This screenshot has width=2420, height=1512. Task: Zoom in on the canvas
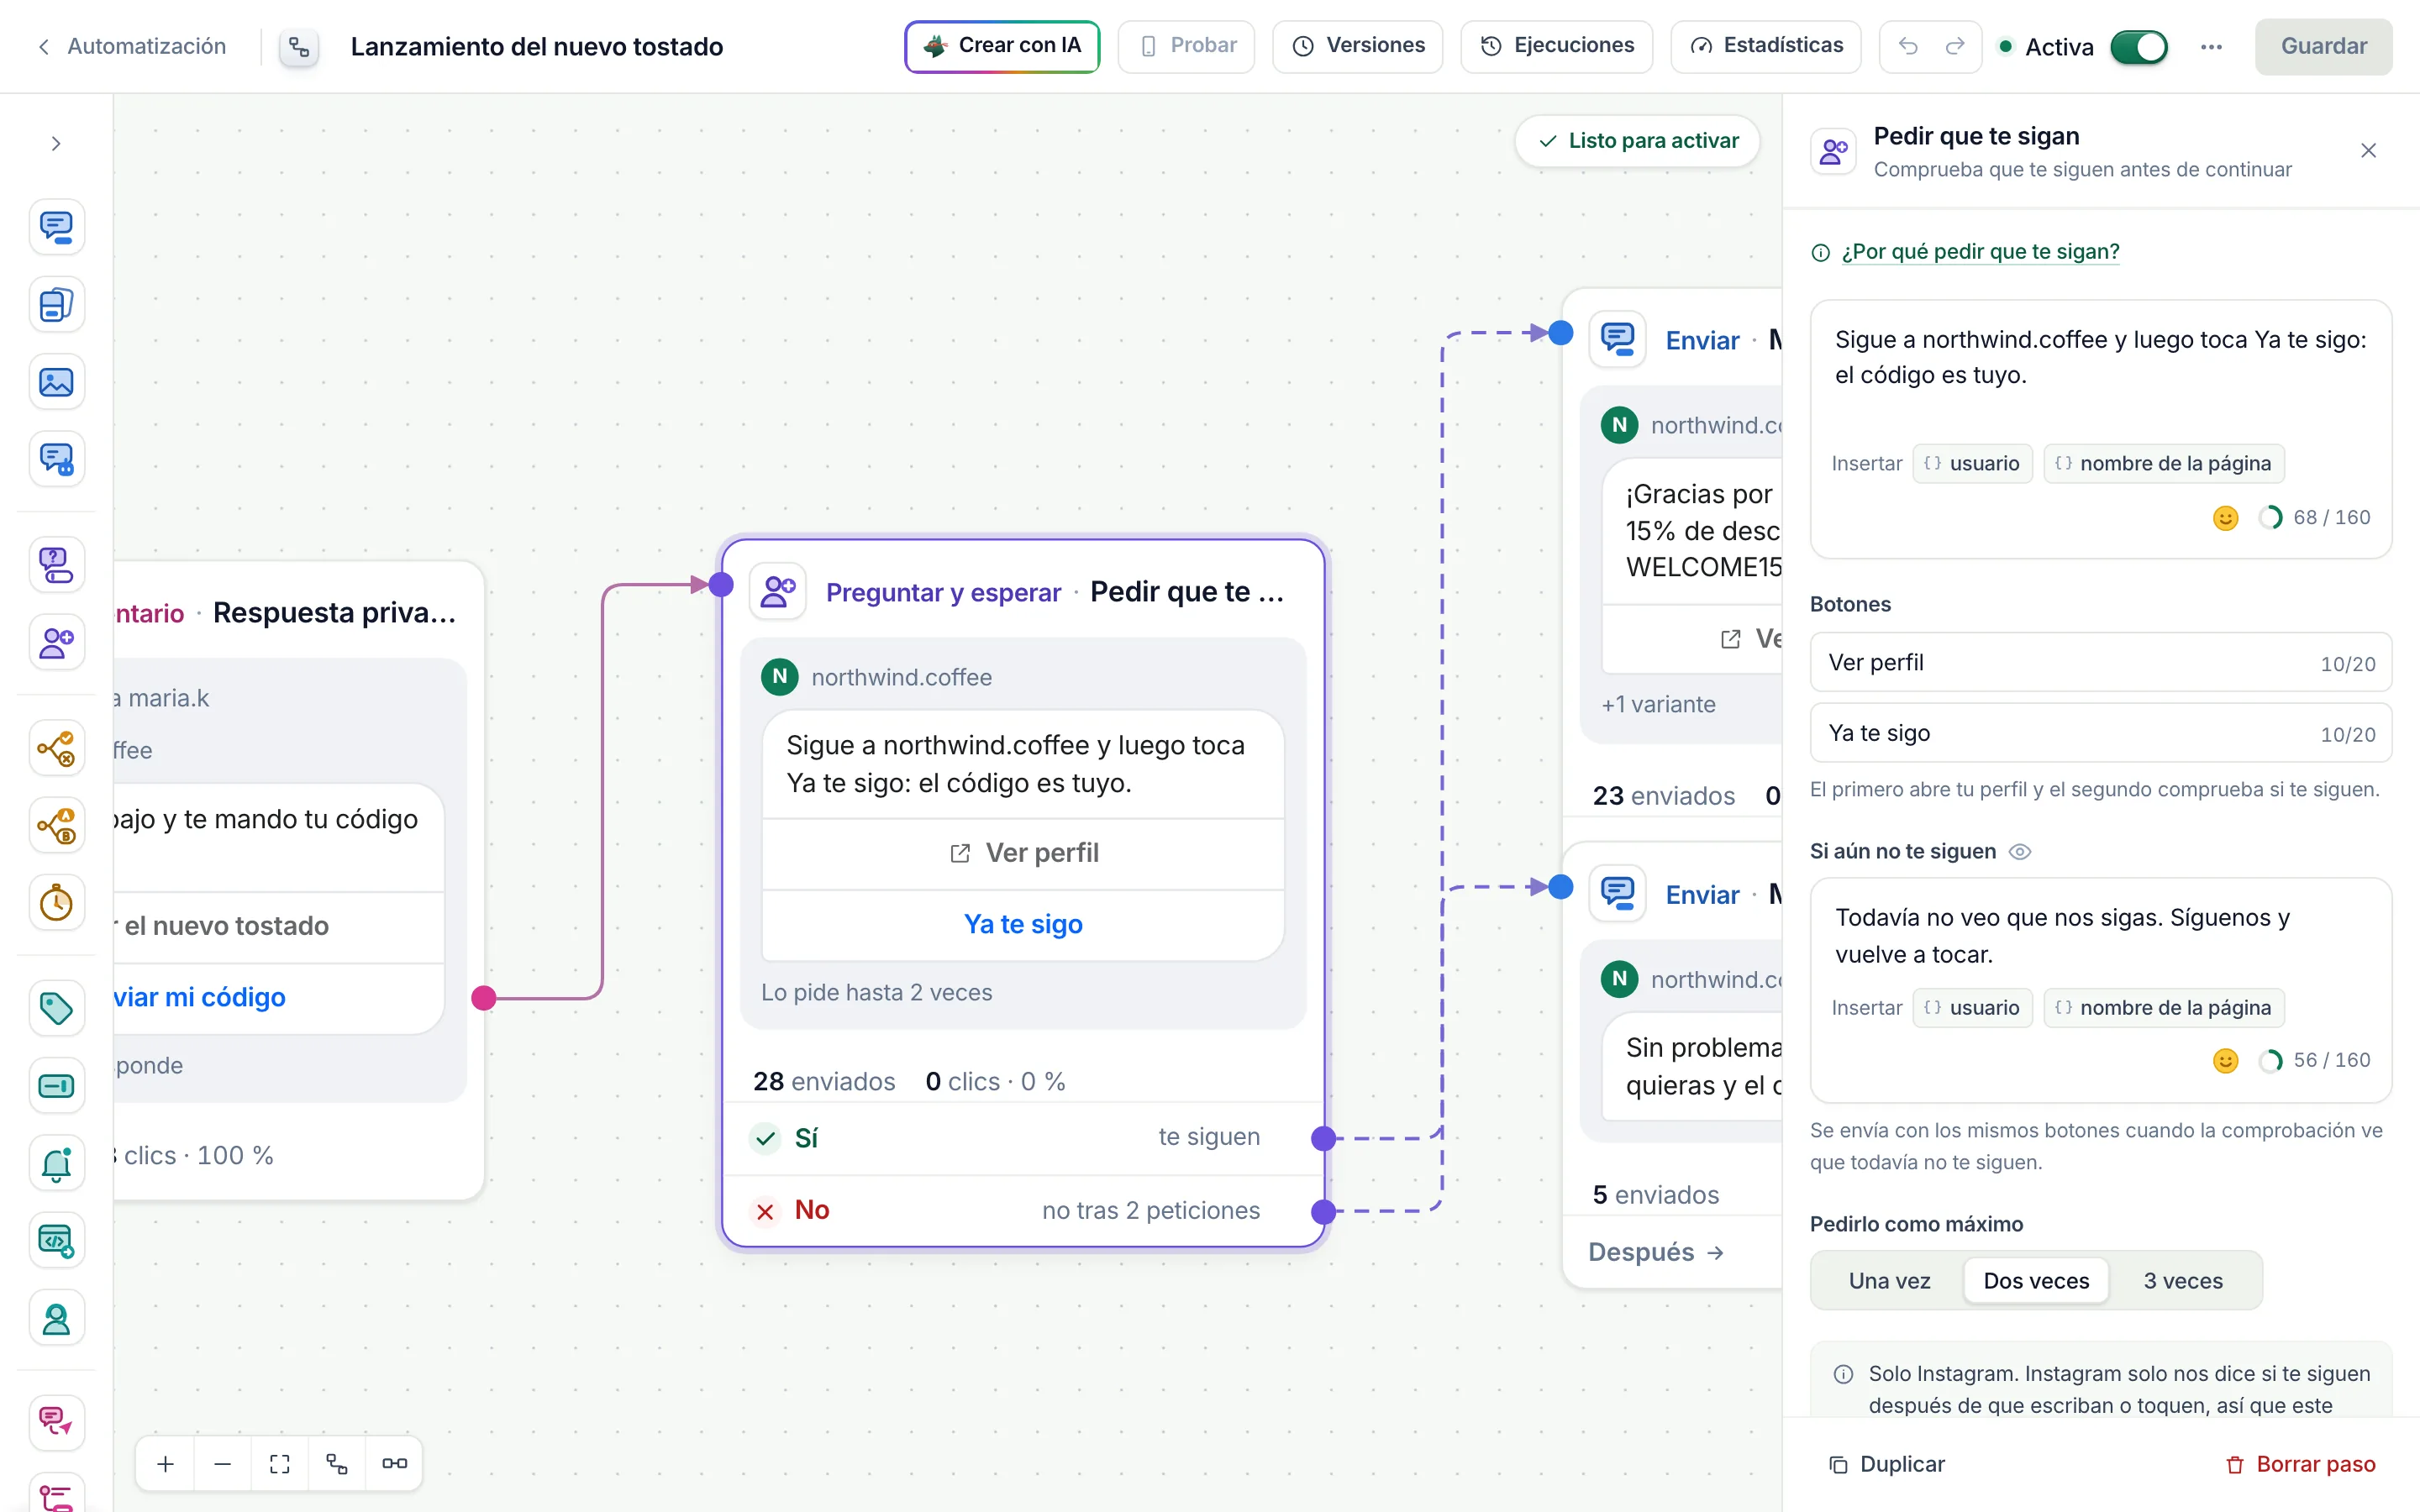point(166,1464)
